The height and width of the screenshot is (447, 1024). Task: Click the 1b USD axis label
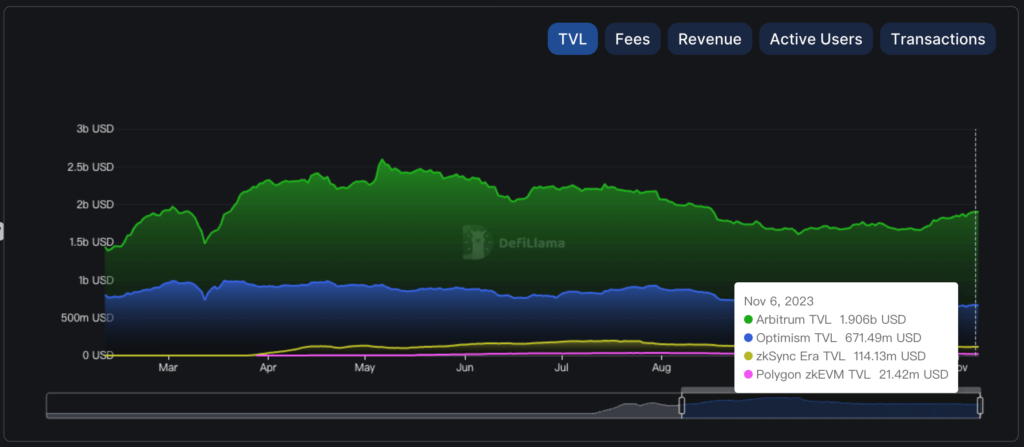[x=94, y=280]
